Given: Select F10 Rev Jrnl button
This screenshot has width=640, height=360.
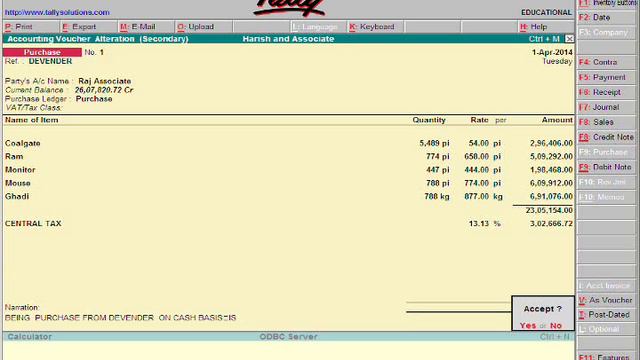Looking at the screenshot, I should (x=606, y=182).
